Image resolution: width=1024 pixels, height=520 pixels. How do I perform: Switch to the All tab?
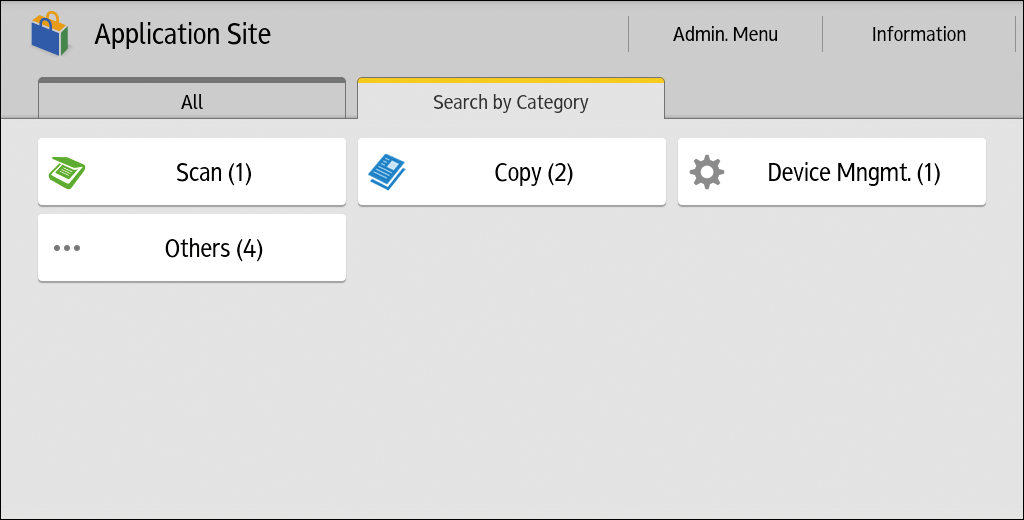[x=192, y=101]
